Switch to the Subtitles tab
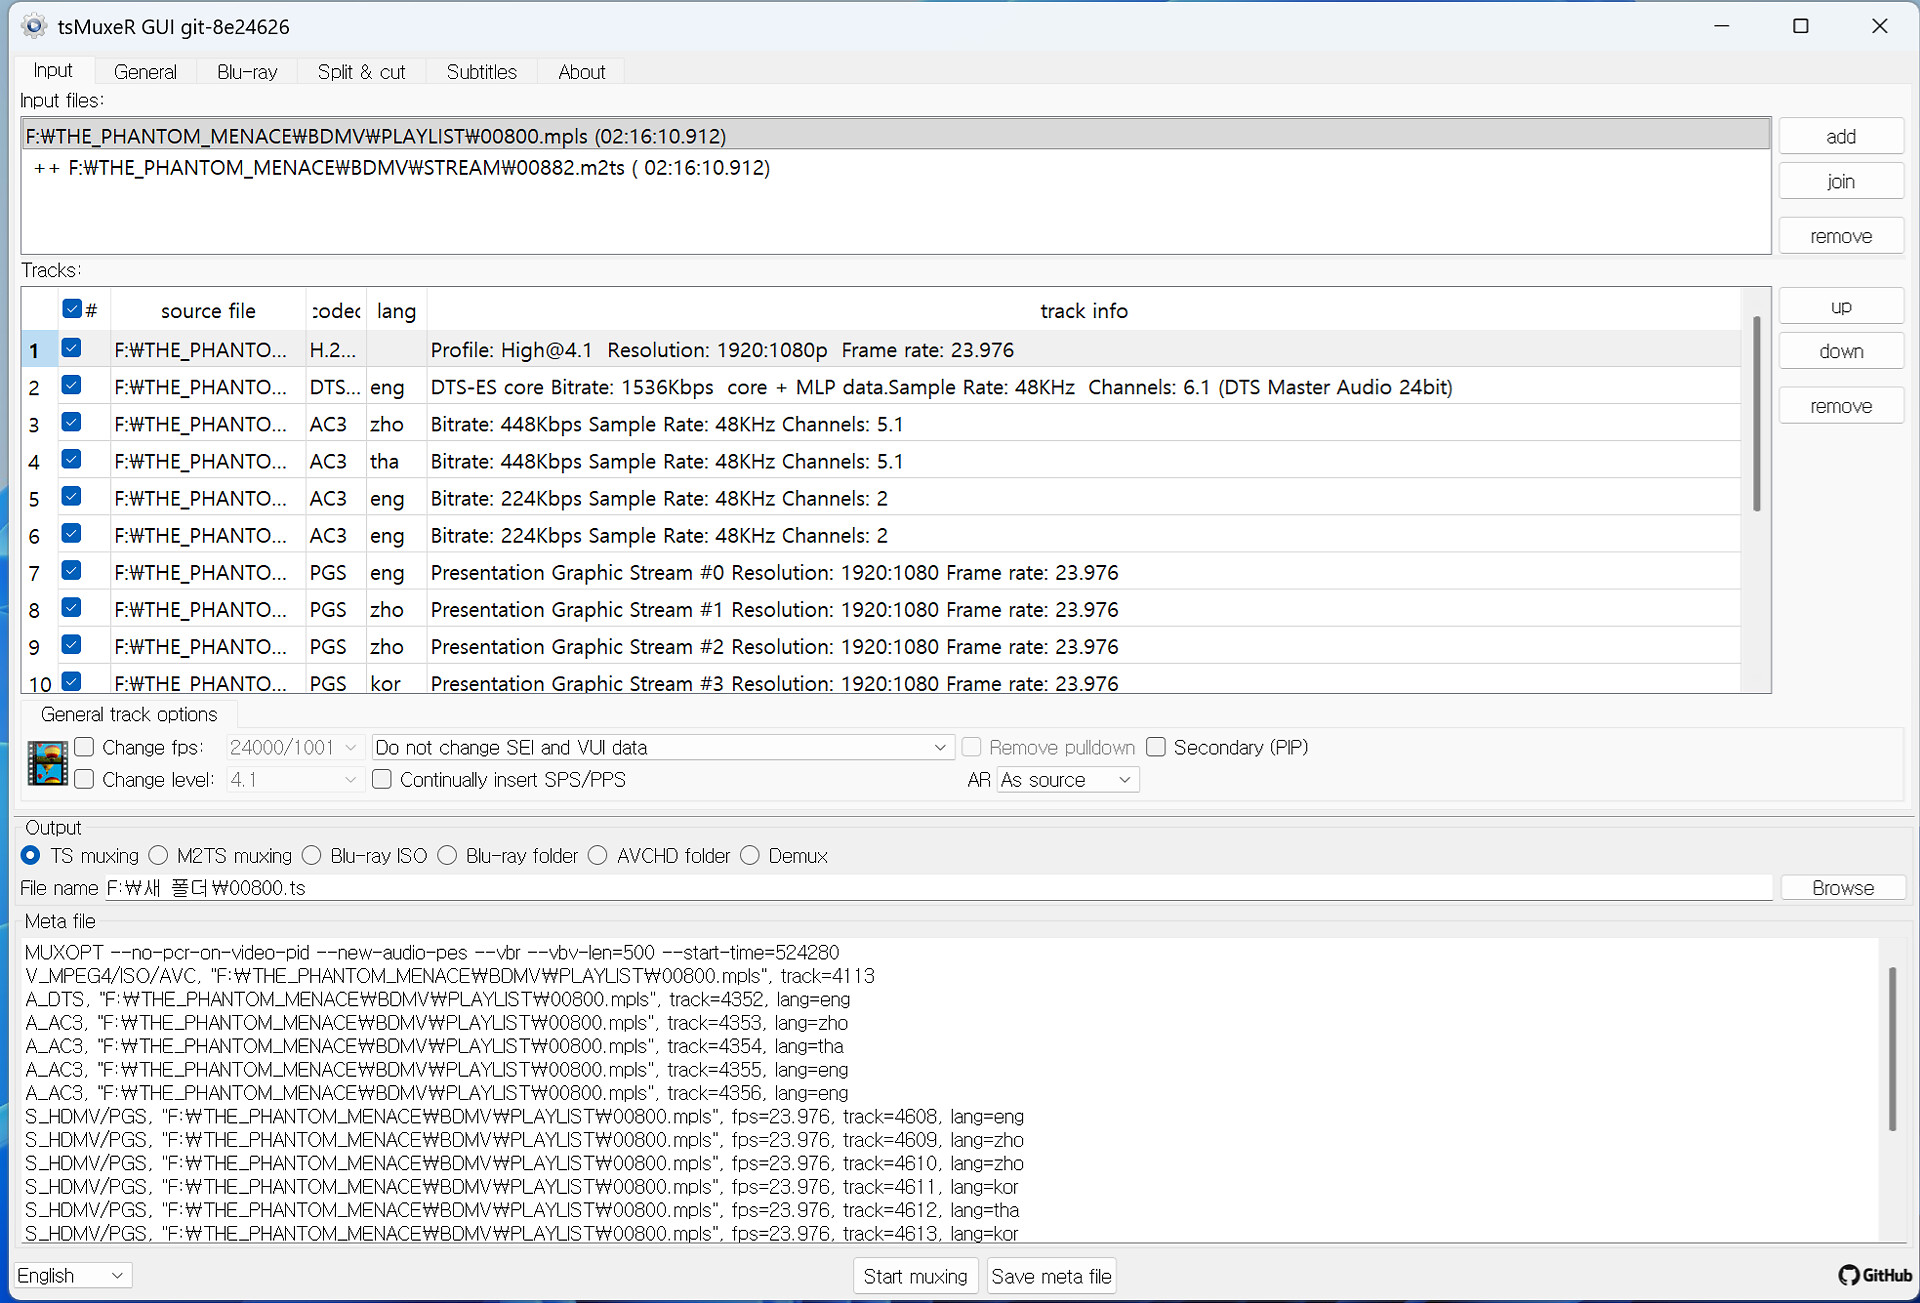Viewport: 1920px width, 1303px height. tap(481, 72)
